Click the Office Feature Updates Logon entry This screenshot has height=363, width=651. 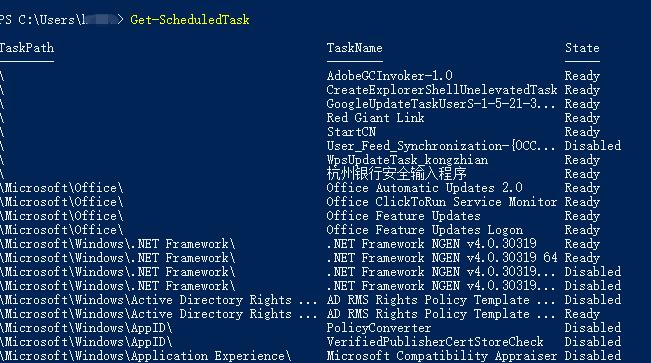pos(424,230)
